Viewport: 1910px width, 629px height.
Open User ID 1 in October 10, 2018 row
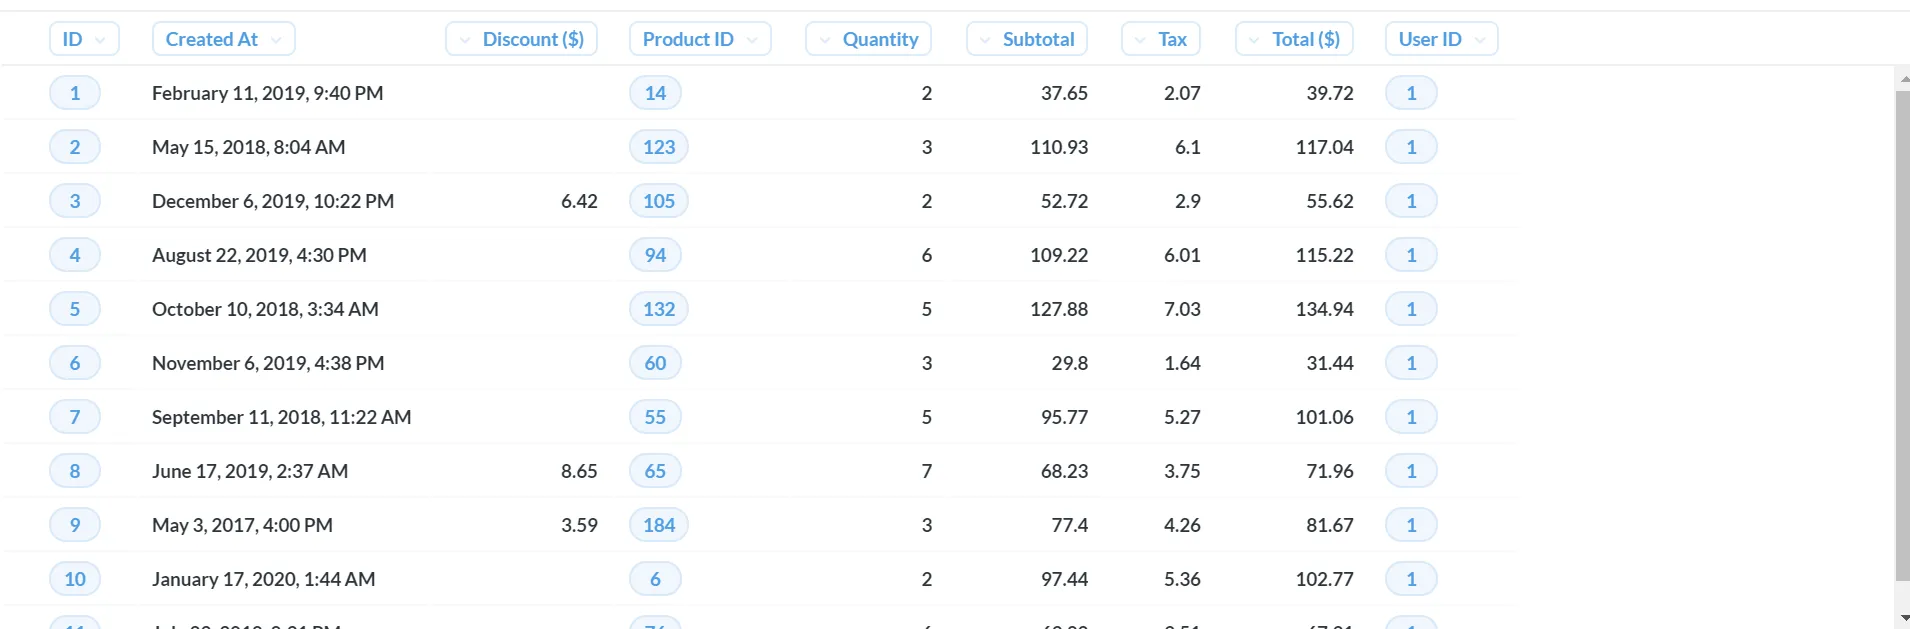point(1411,309)
